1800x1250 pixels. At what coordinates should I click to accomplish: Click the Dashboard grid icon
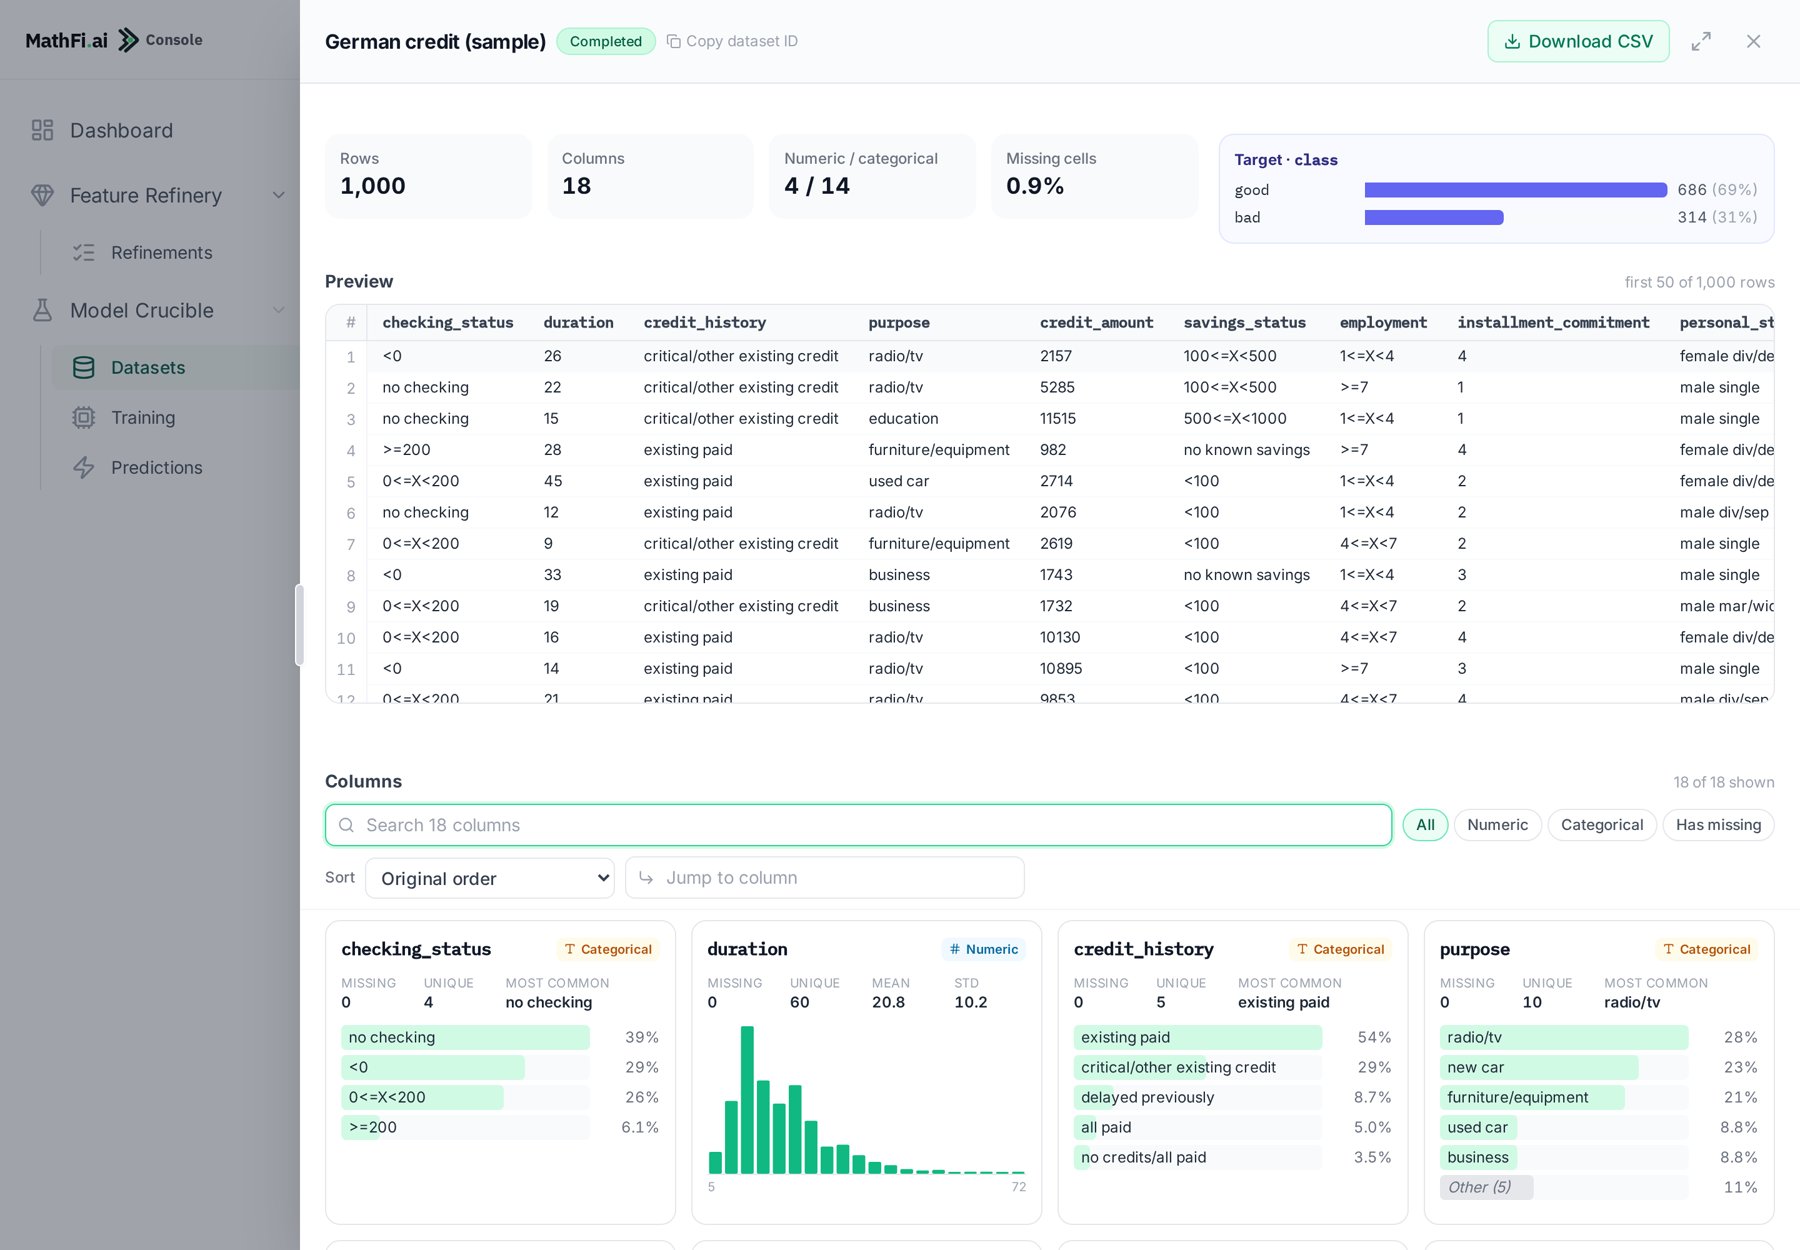click(42, 130)
